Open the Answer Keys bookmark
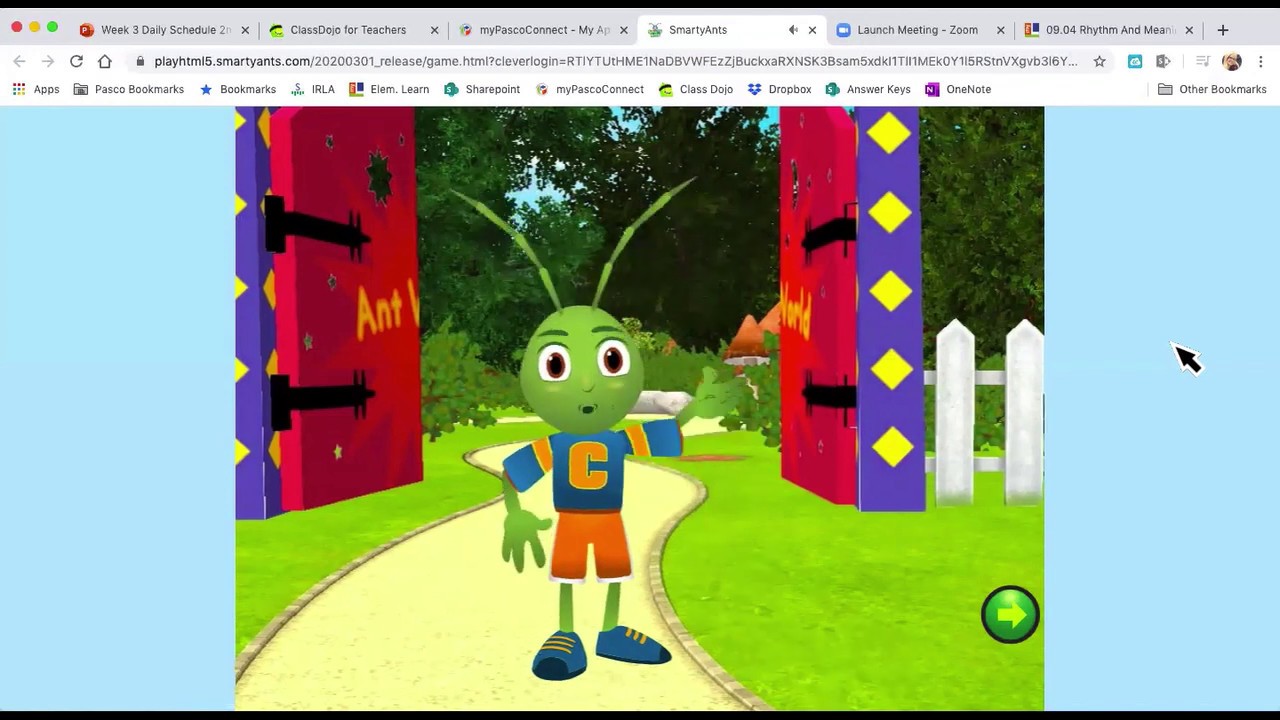Screen dimensions: 1280x720 [x=868, y=89]
